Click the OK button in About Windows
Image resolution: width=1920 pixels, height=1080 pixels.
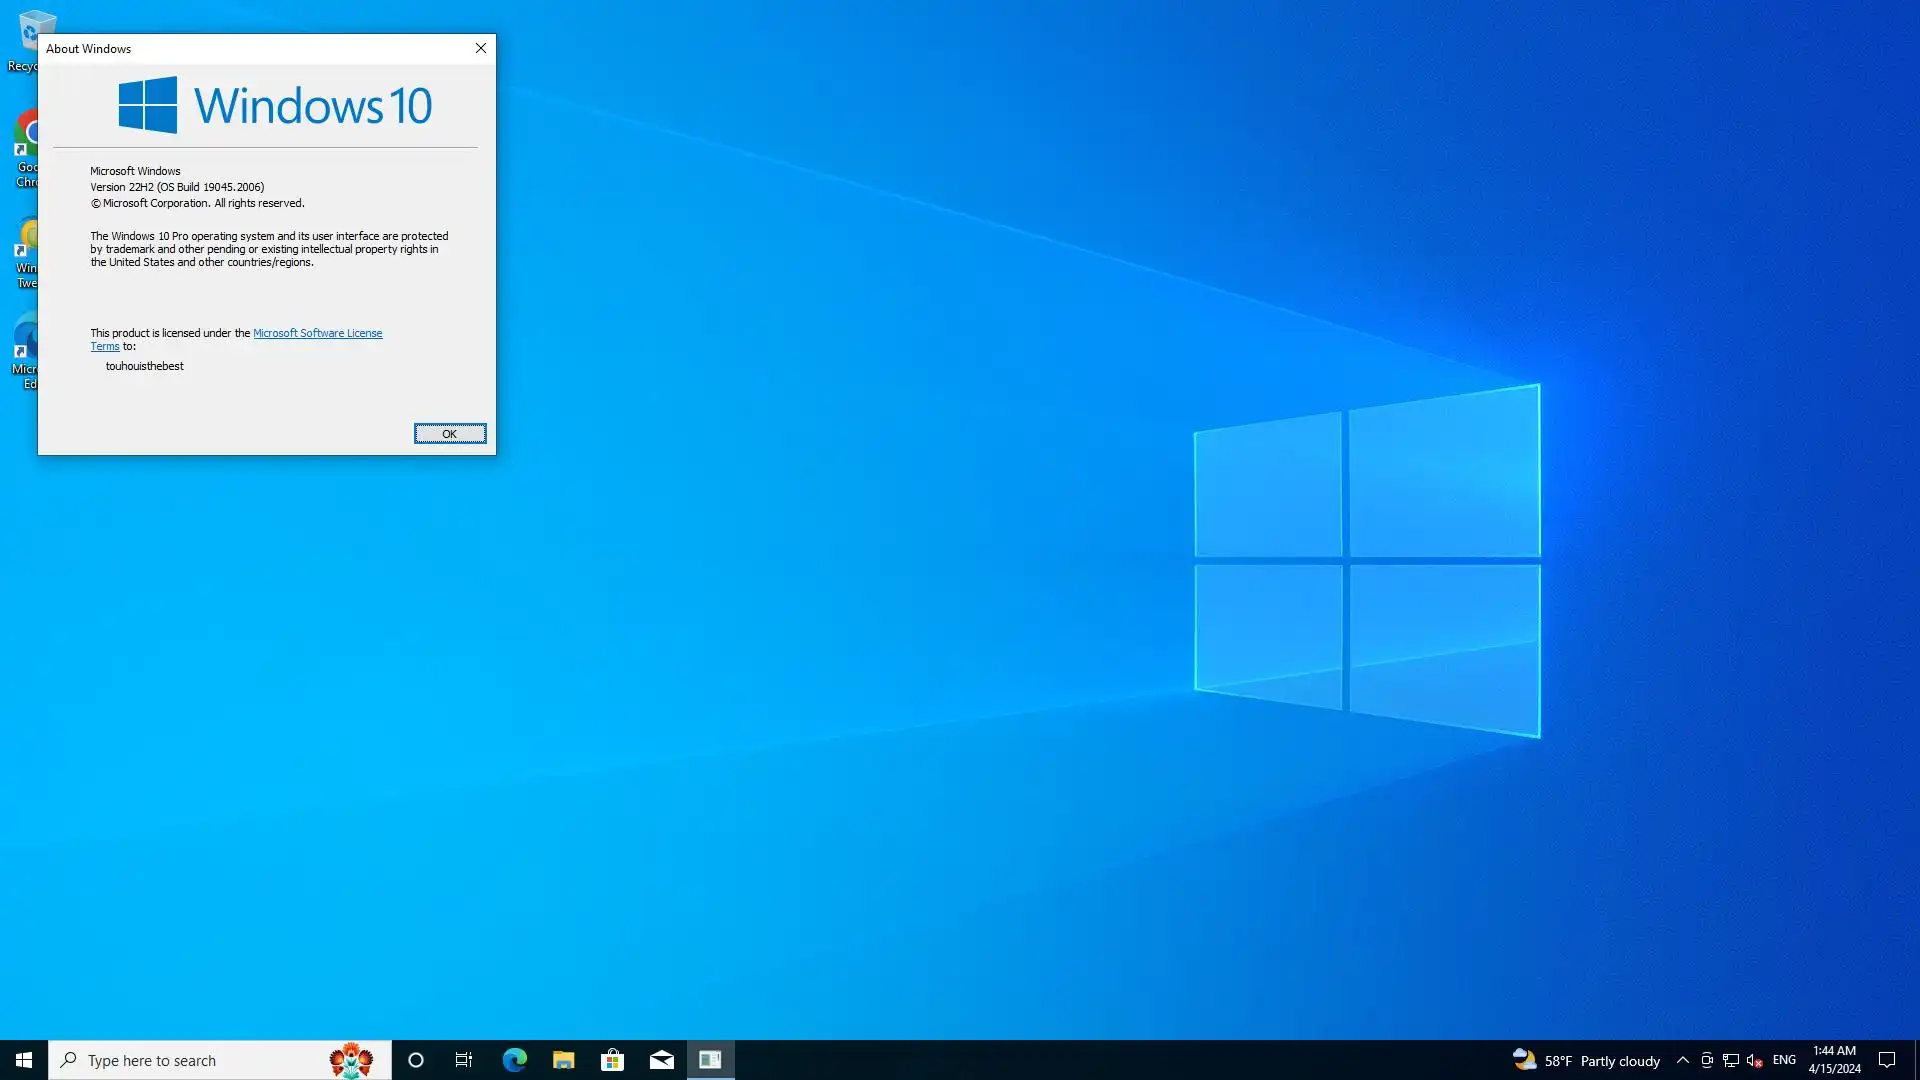pos(450,433)
